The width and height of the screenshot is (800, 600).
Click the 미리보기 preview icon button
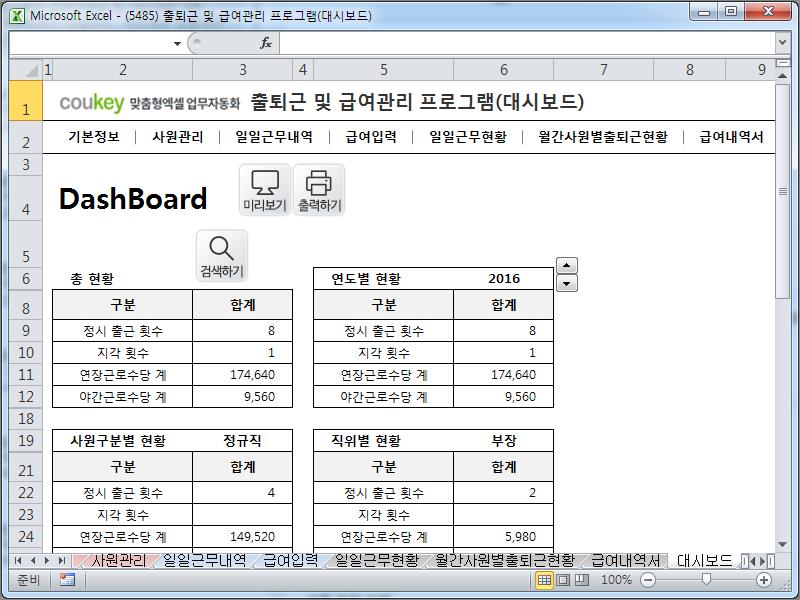[x=265, y=190]
